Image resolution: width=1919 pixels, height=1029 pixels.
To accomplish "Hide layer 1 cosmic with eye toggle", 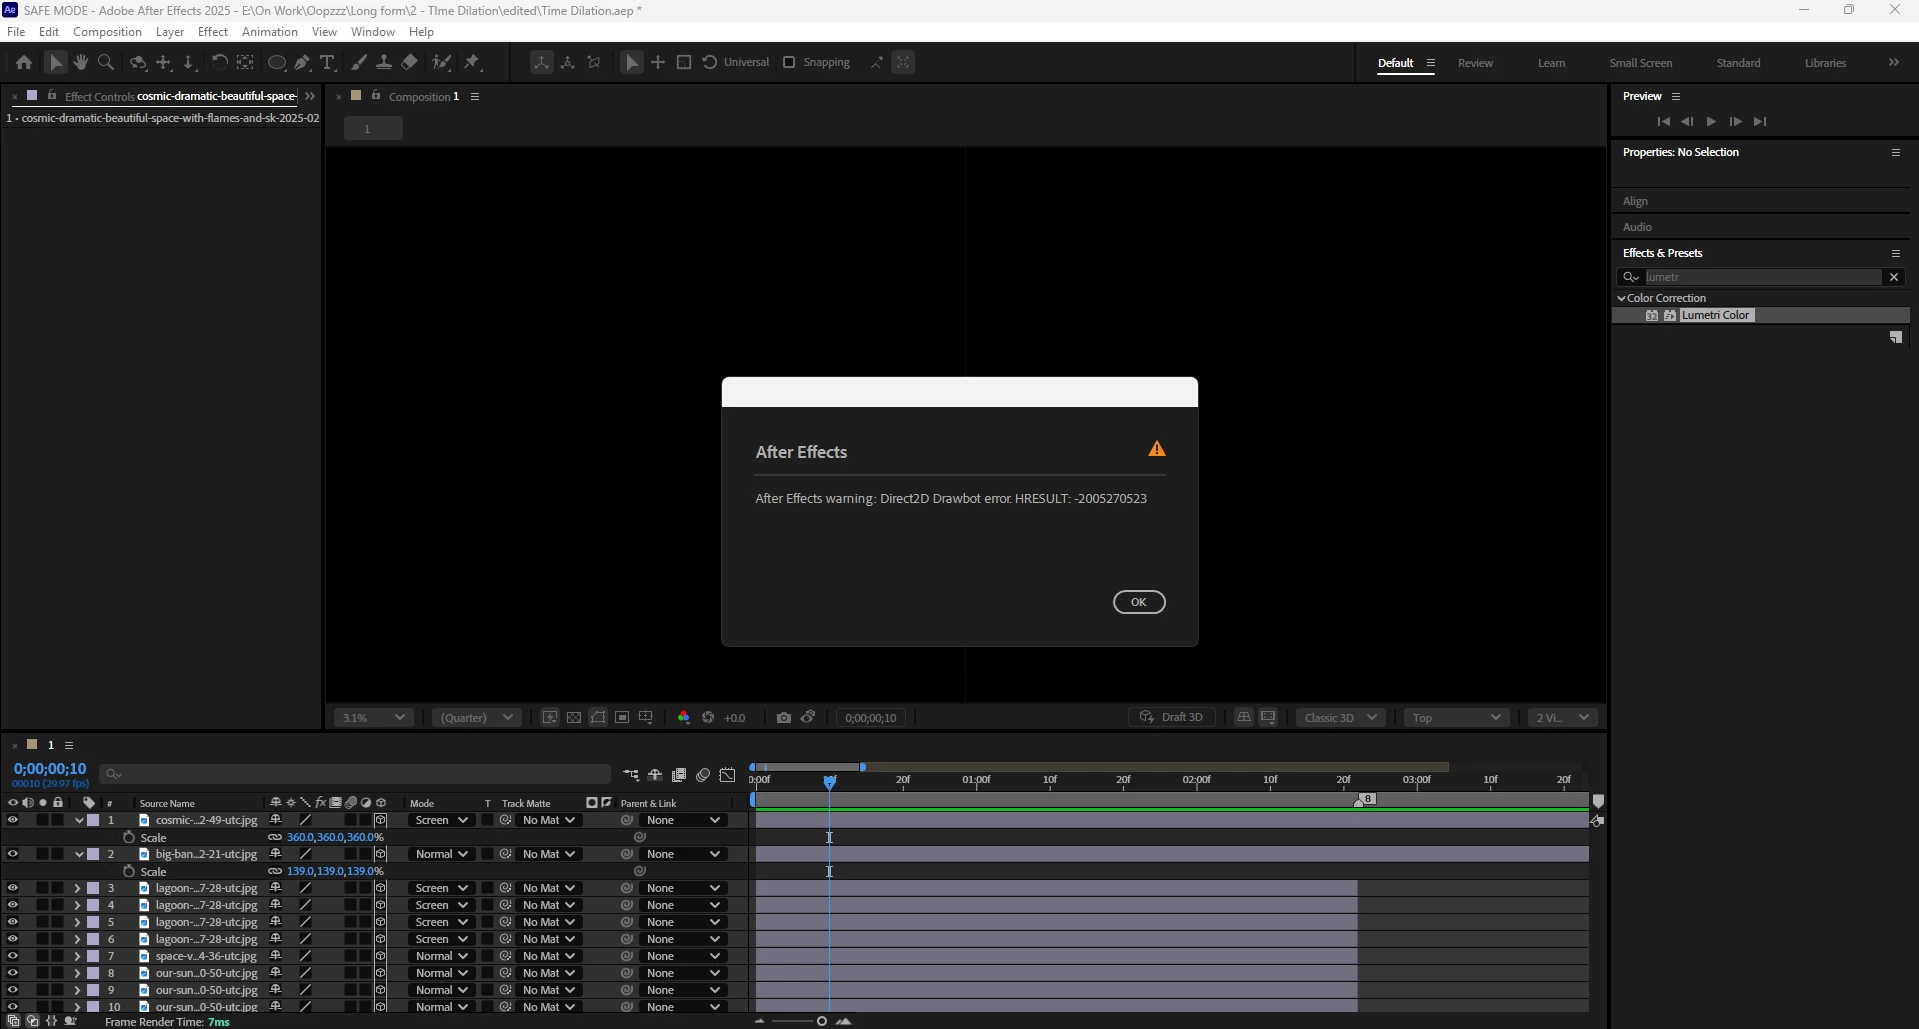I will click(x=12, y=820).
